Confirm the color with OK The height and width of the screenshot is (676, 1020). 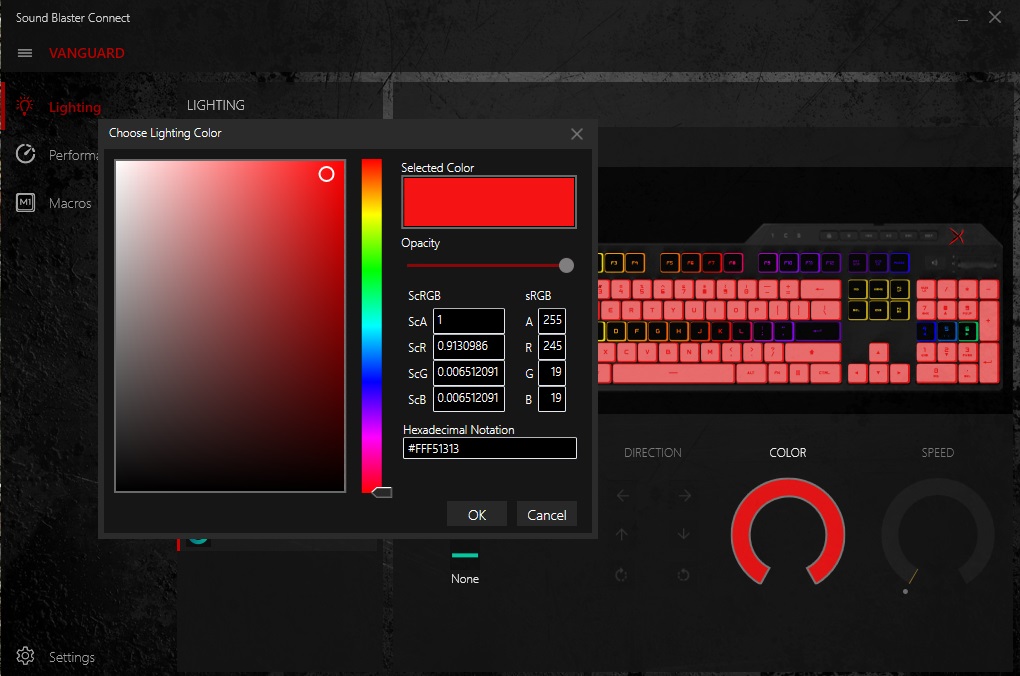477,515
